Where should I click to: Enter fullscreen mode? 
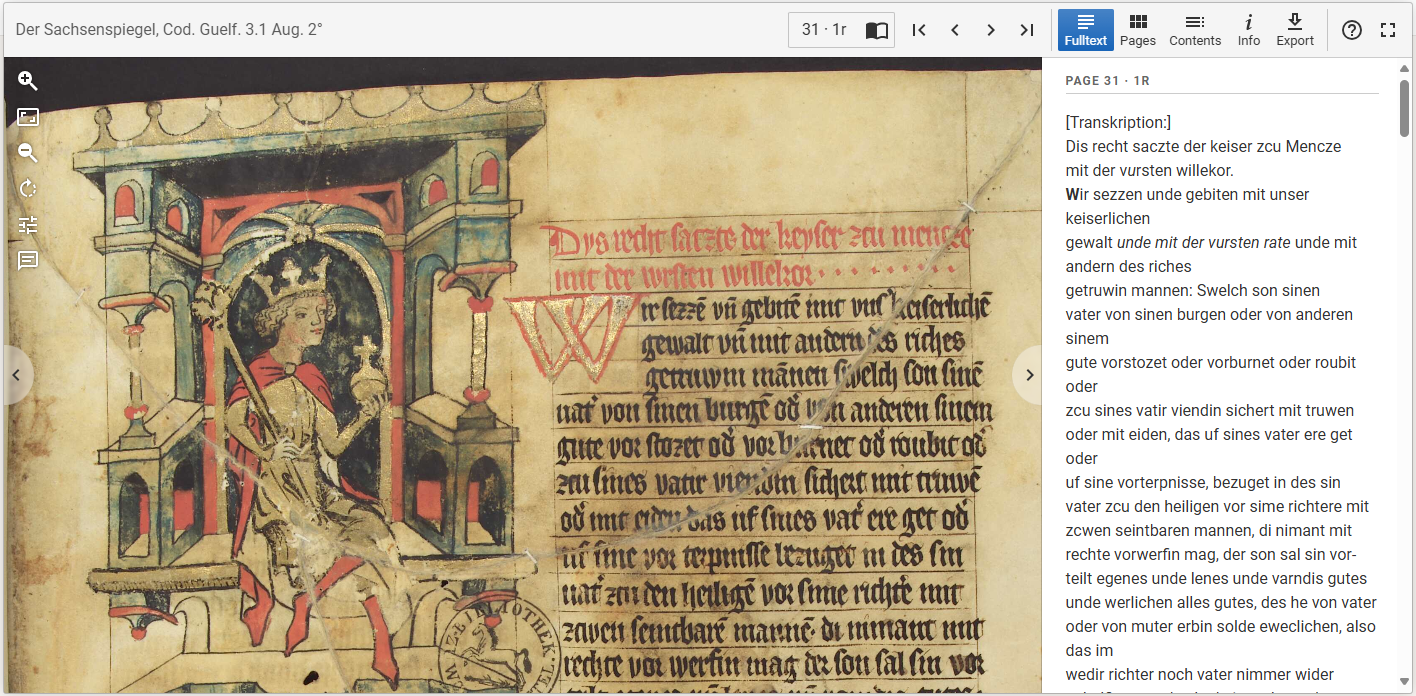(1388, 30)
